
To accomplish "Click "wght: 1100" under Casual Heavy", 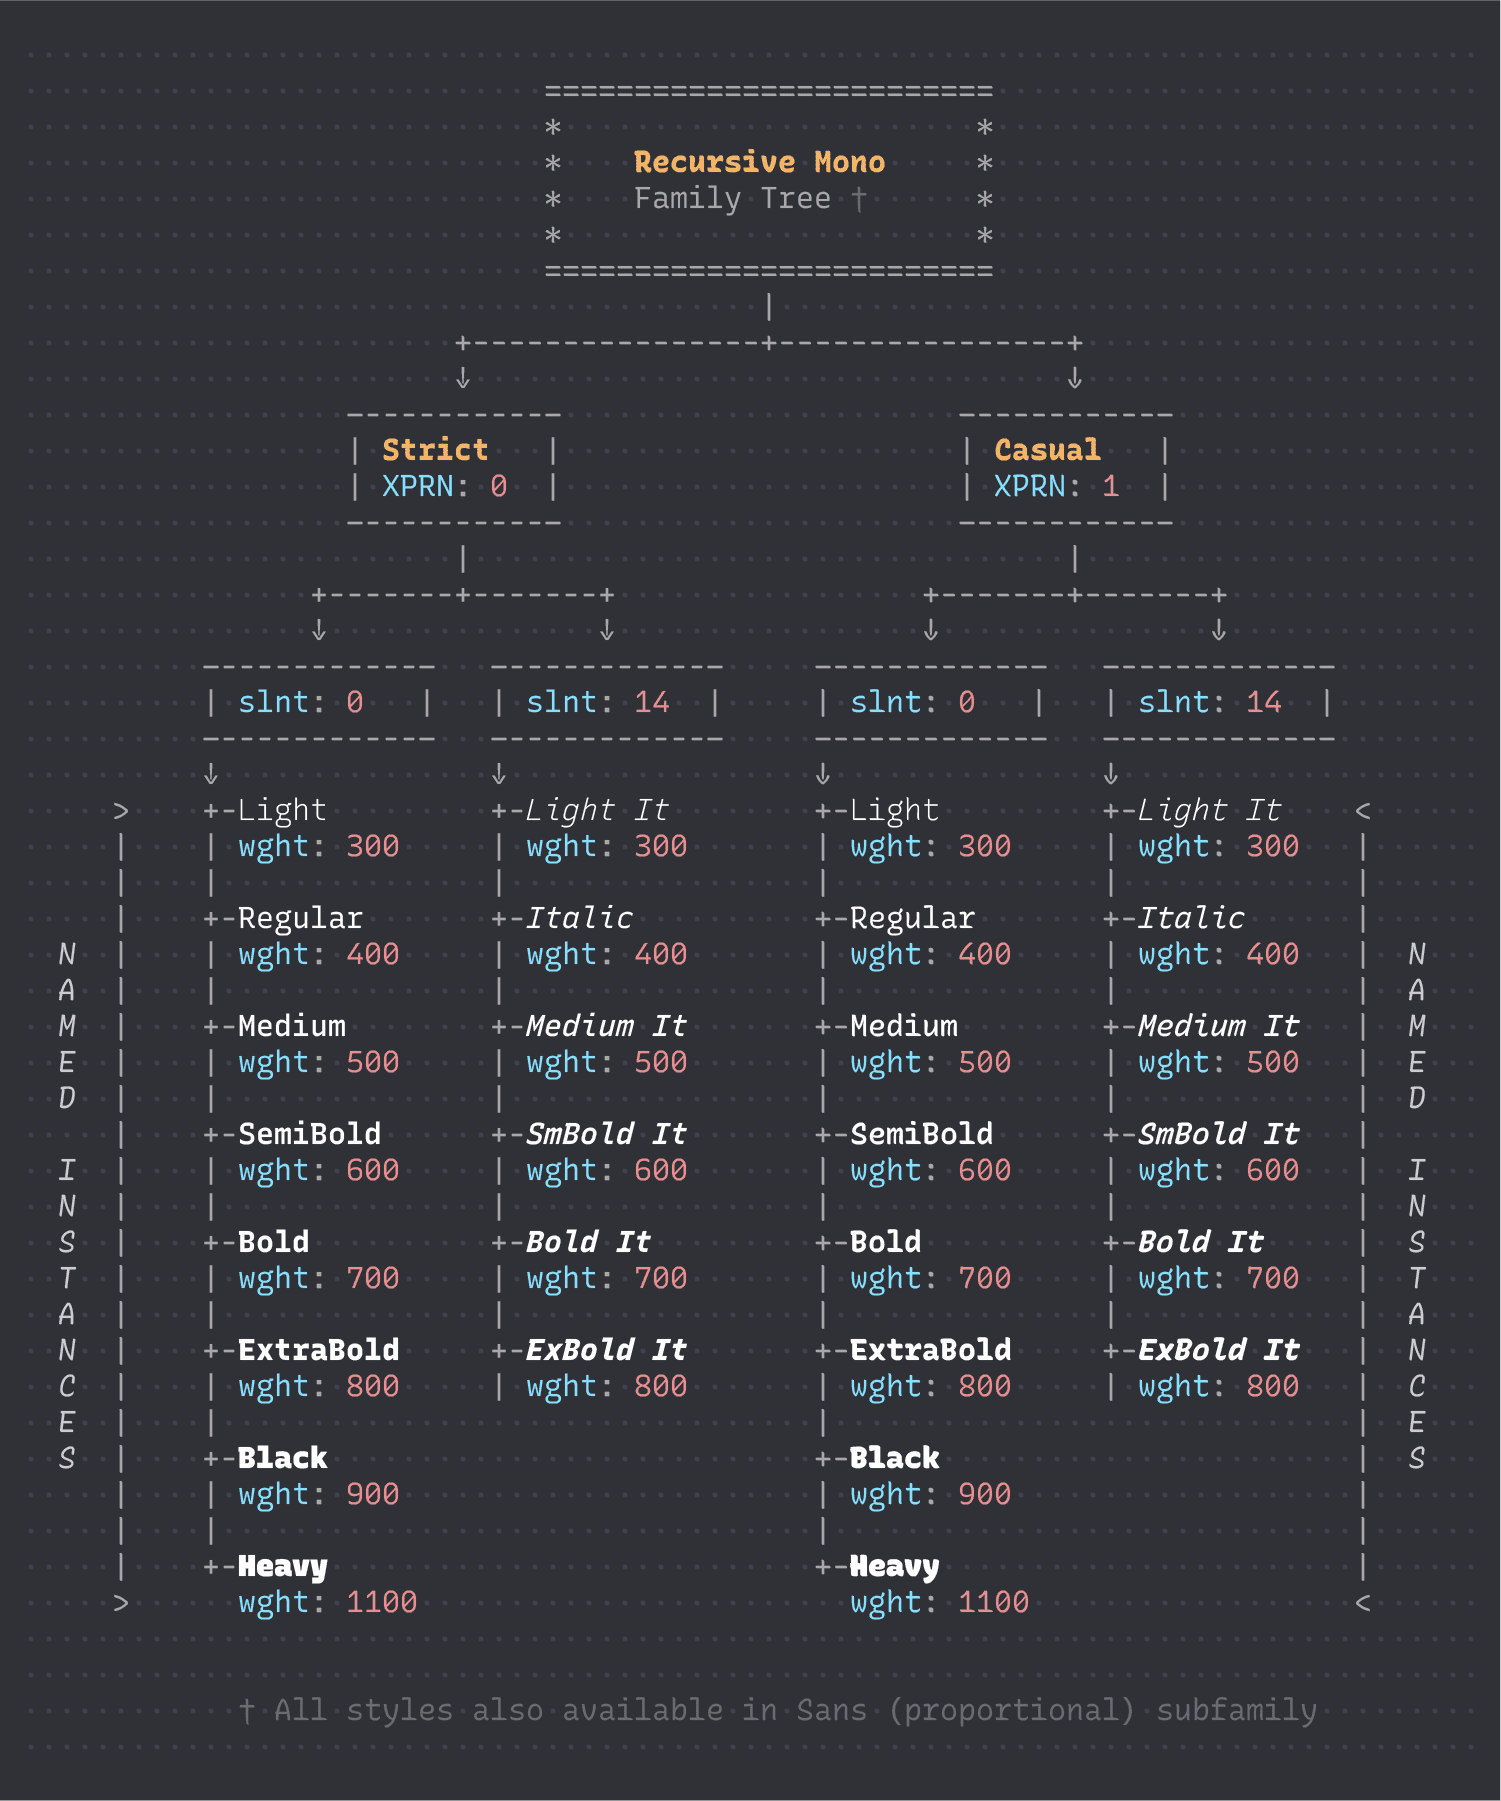I will tap(939, 1603).
